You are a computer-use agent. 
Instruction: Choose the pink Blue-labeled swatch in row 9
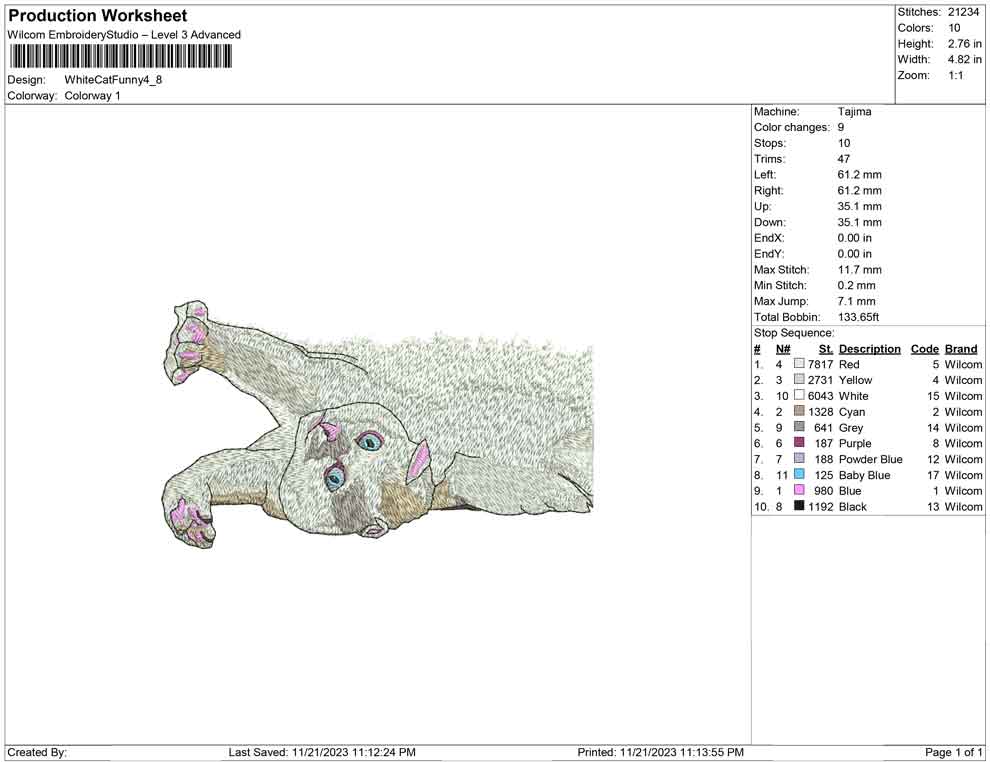point(799,491)
